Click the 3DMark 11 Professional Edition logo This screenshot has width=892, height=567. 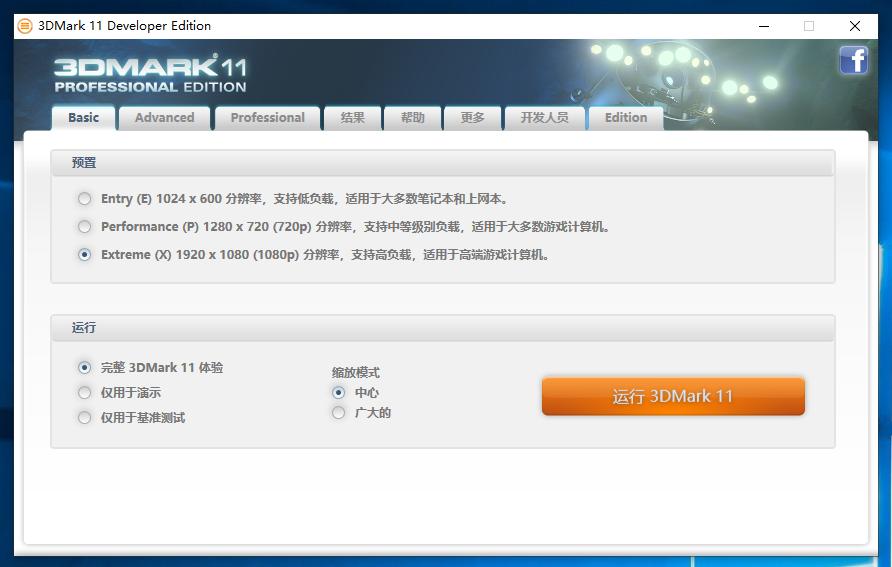point(150,74)
